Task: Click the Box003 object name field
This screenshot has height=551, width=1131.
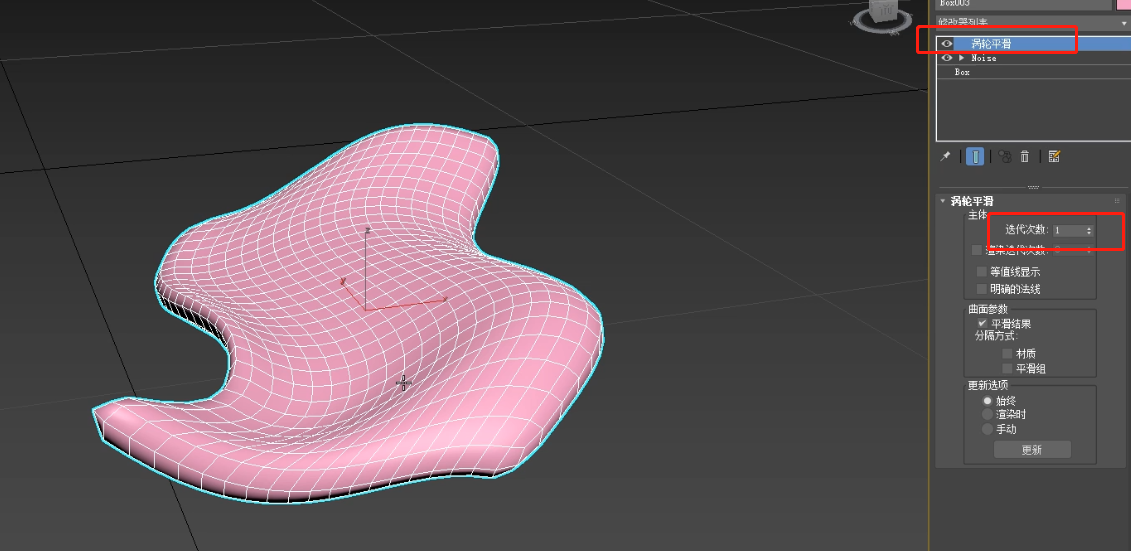Action: click(x=1024, y=4)
